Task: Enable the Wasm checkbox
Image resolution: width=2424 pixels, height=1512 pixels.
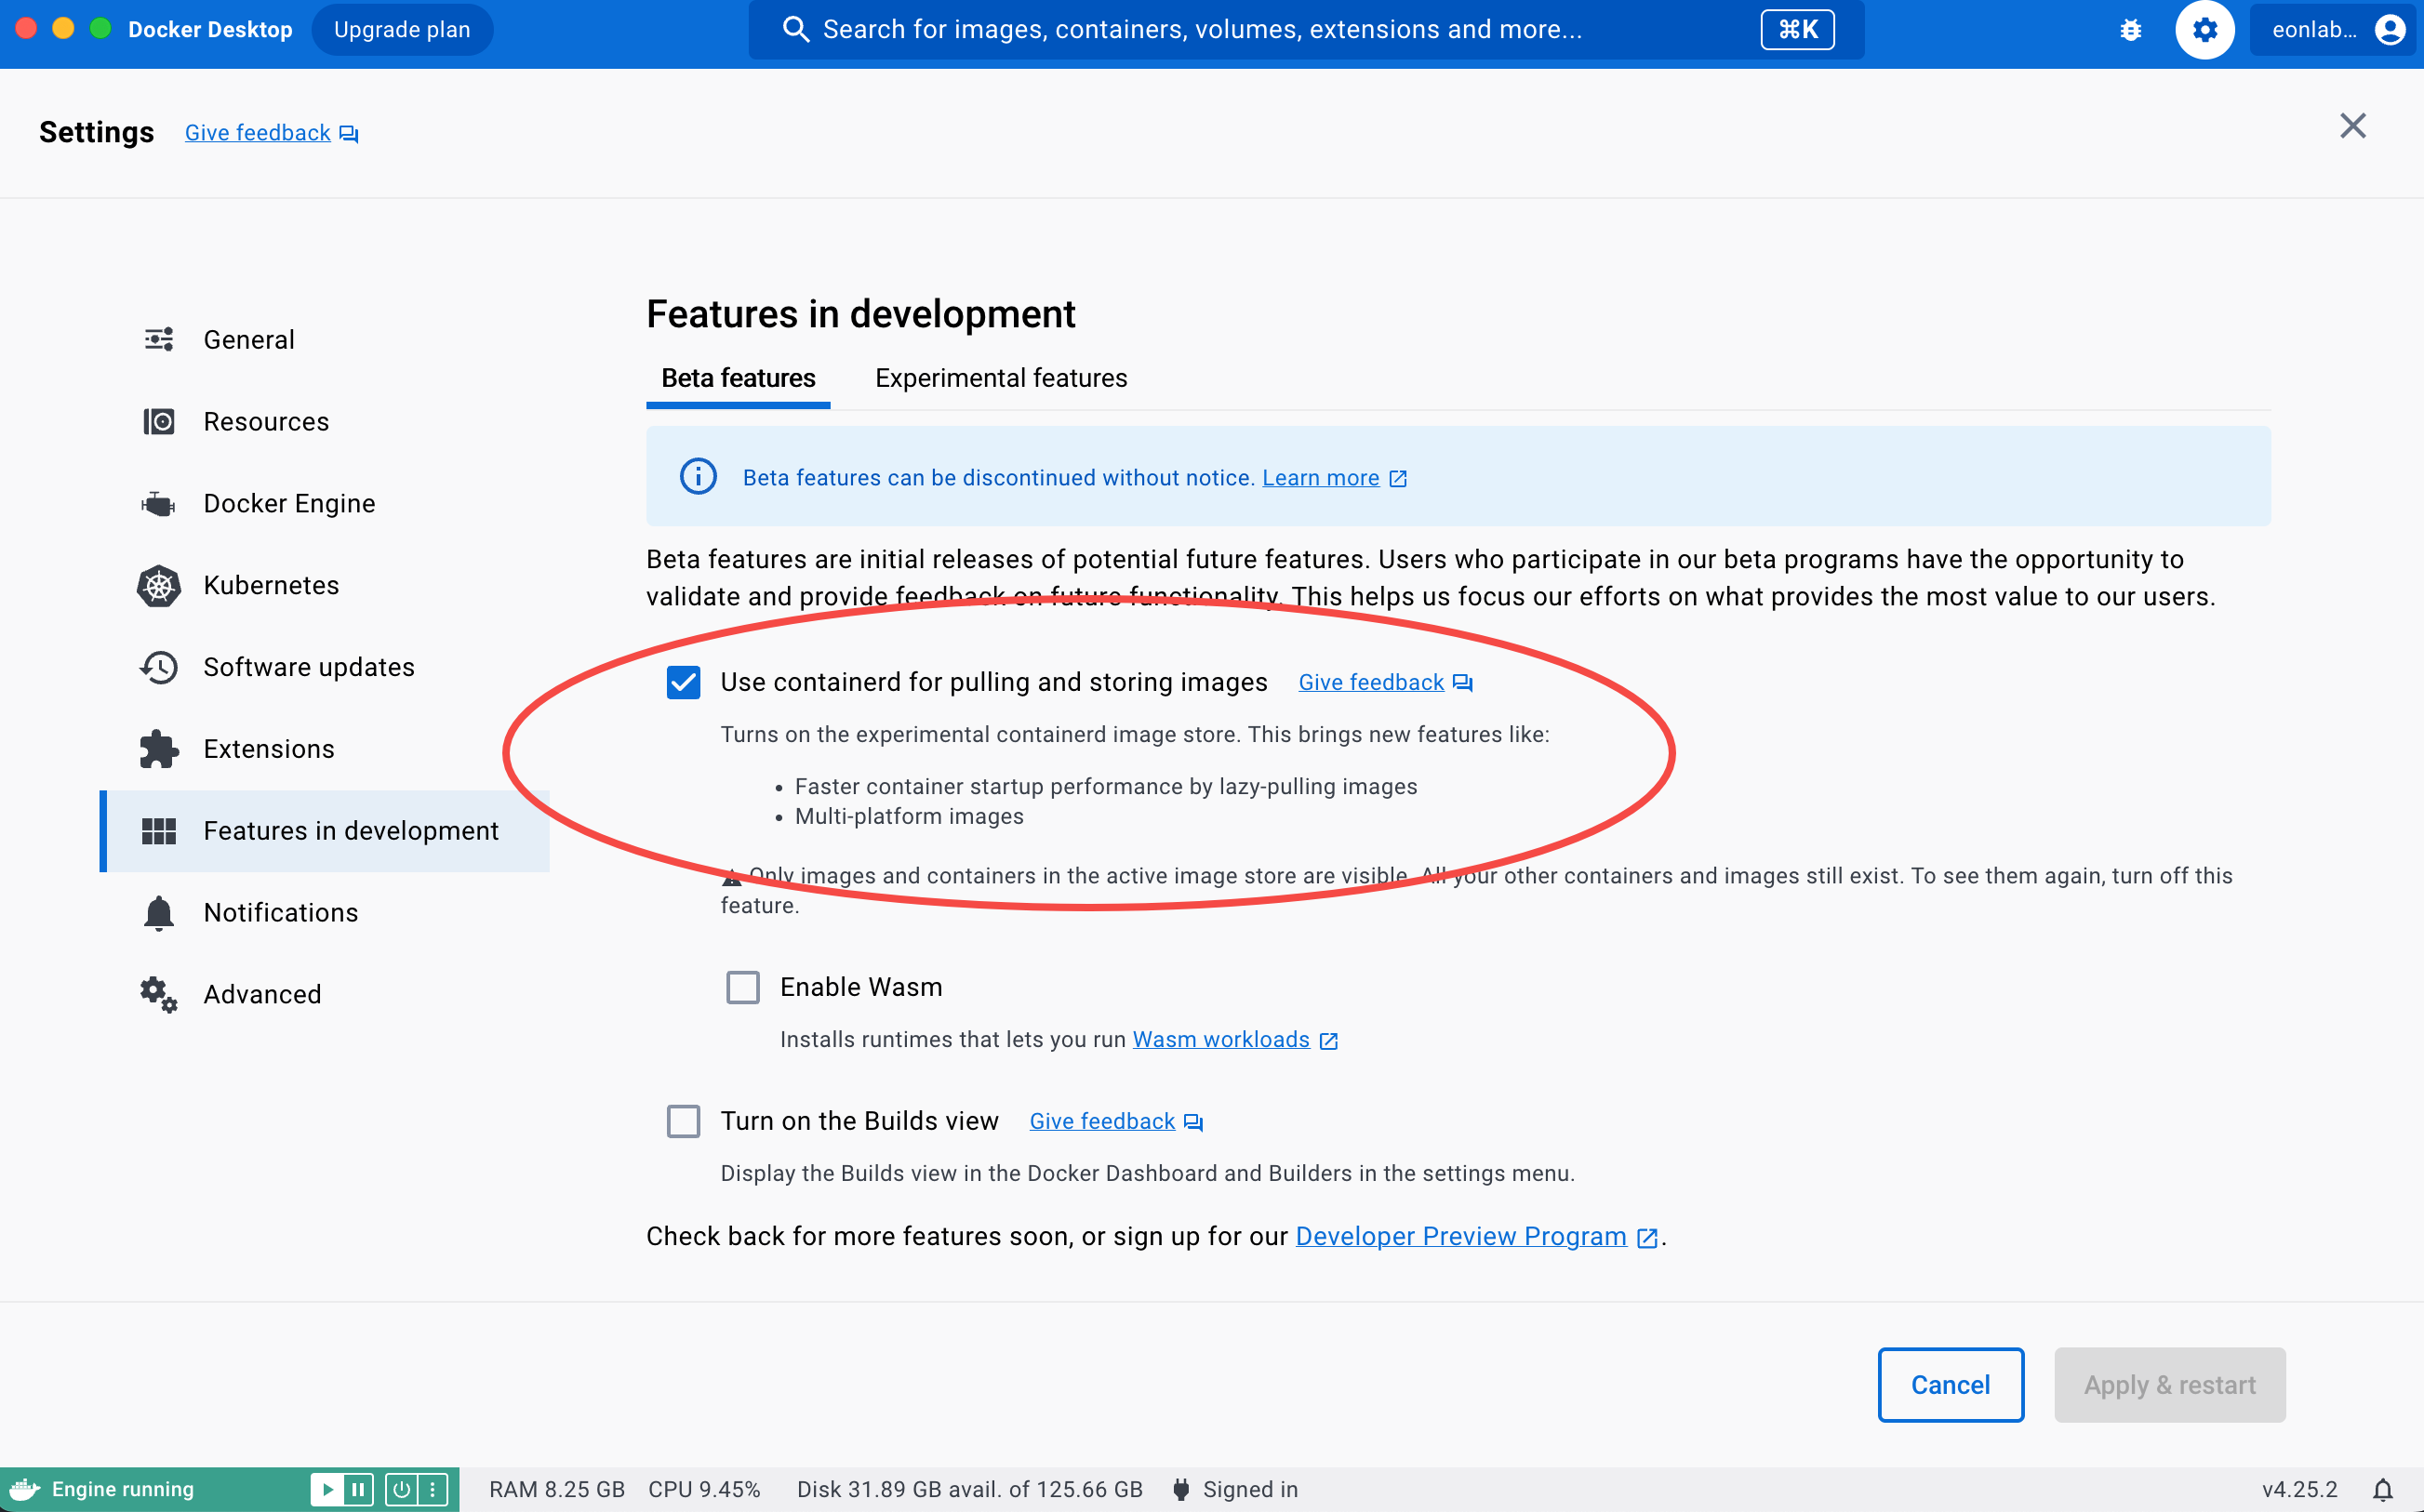Action: [742, 987]
